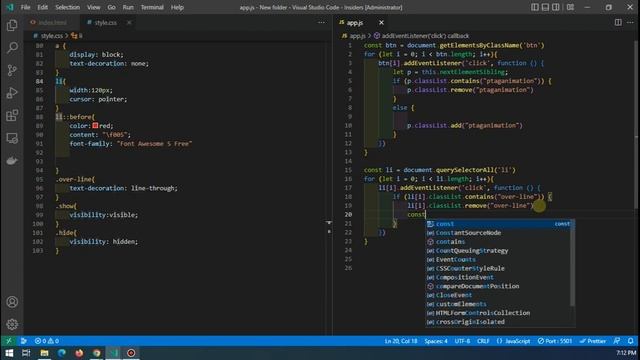
Task: Click Port : 5501 Live Server status
Action: click(x=555, y=341)
